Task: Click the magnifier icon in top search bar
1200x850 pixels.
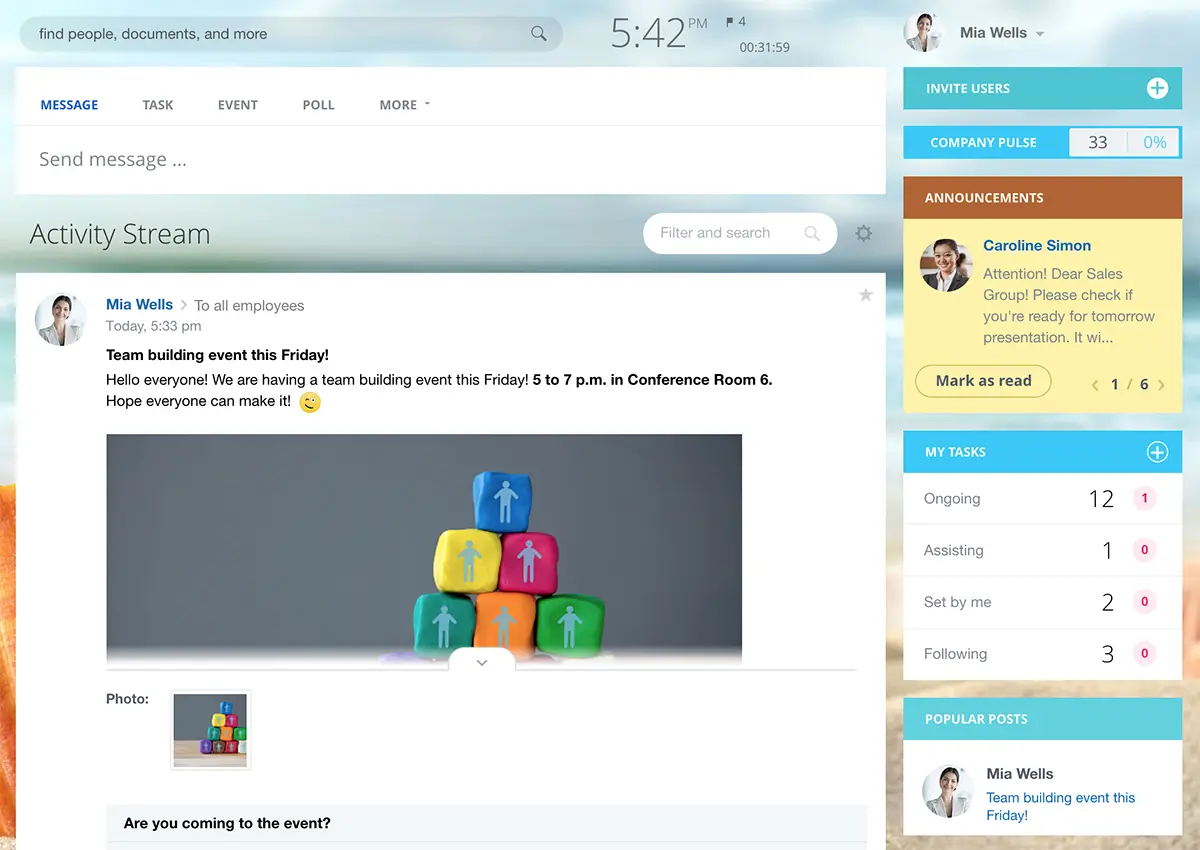Action: pyautogui.click(x=539, y=34)
